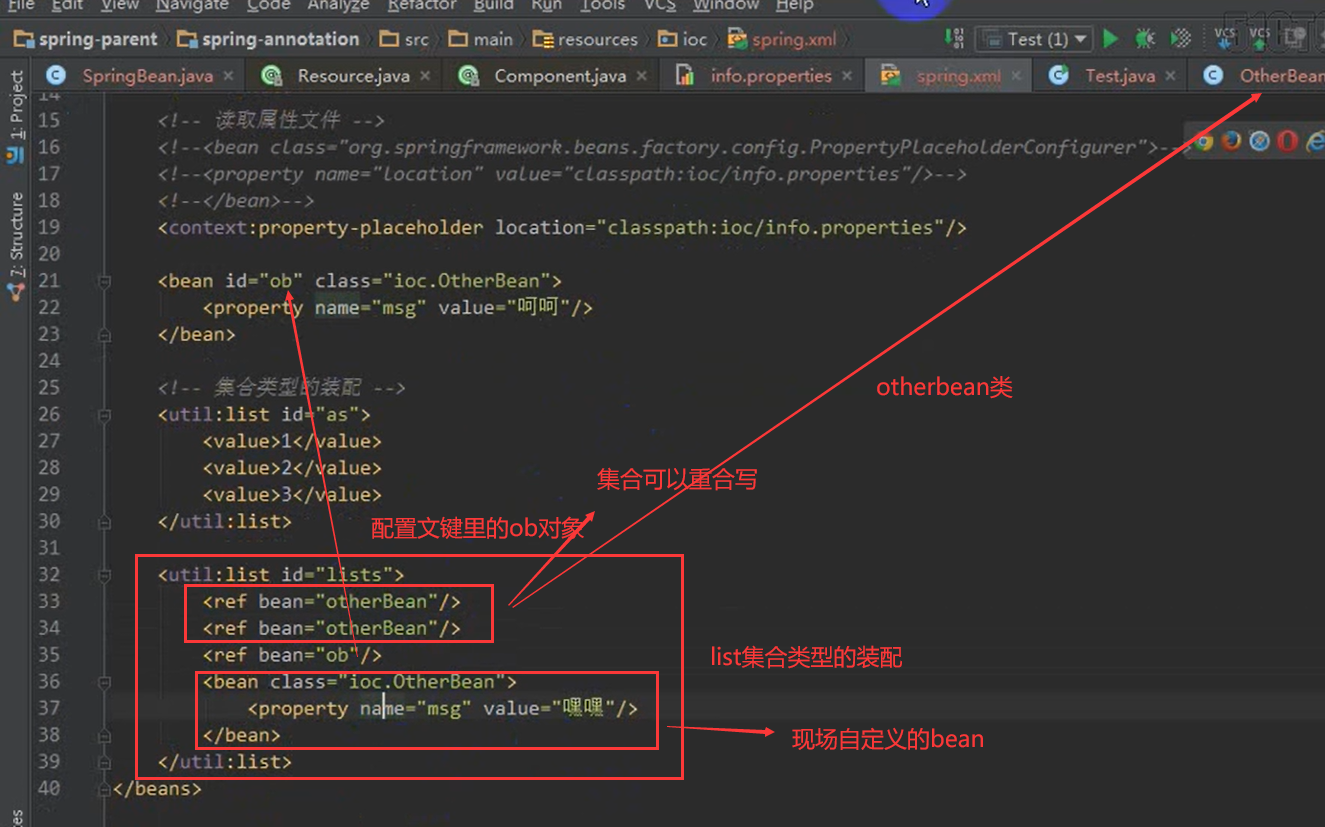Image resolution: width=1325 pixels, height=827 pixels.
Task: Start debugging with the bug icon
Action: pyautogui.click(x=1145, y=39)
